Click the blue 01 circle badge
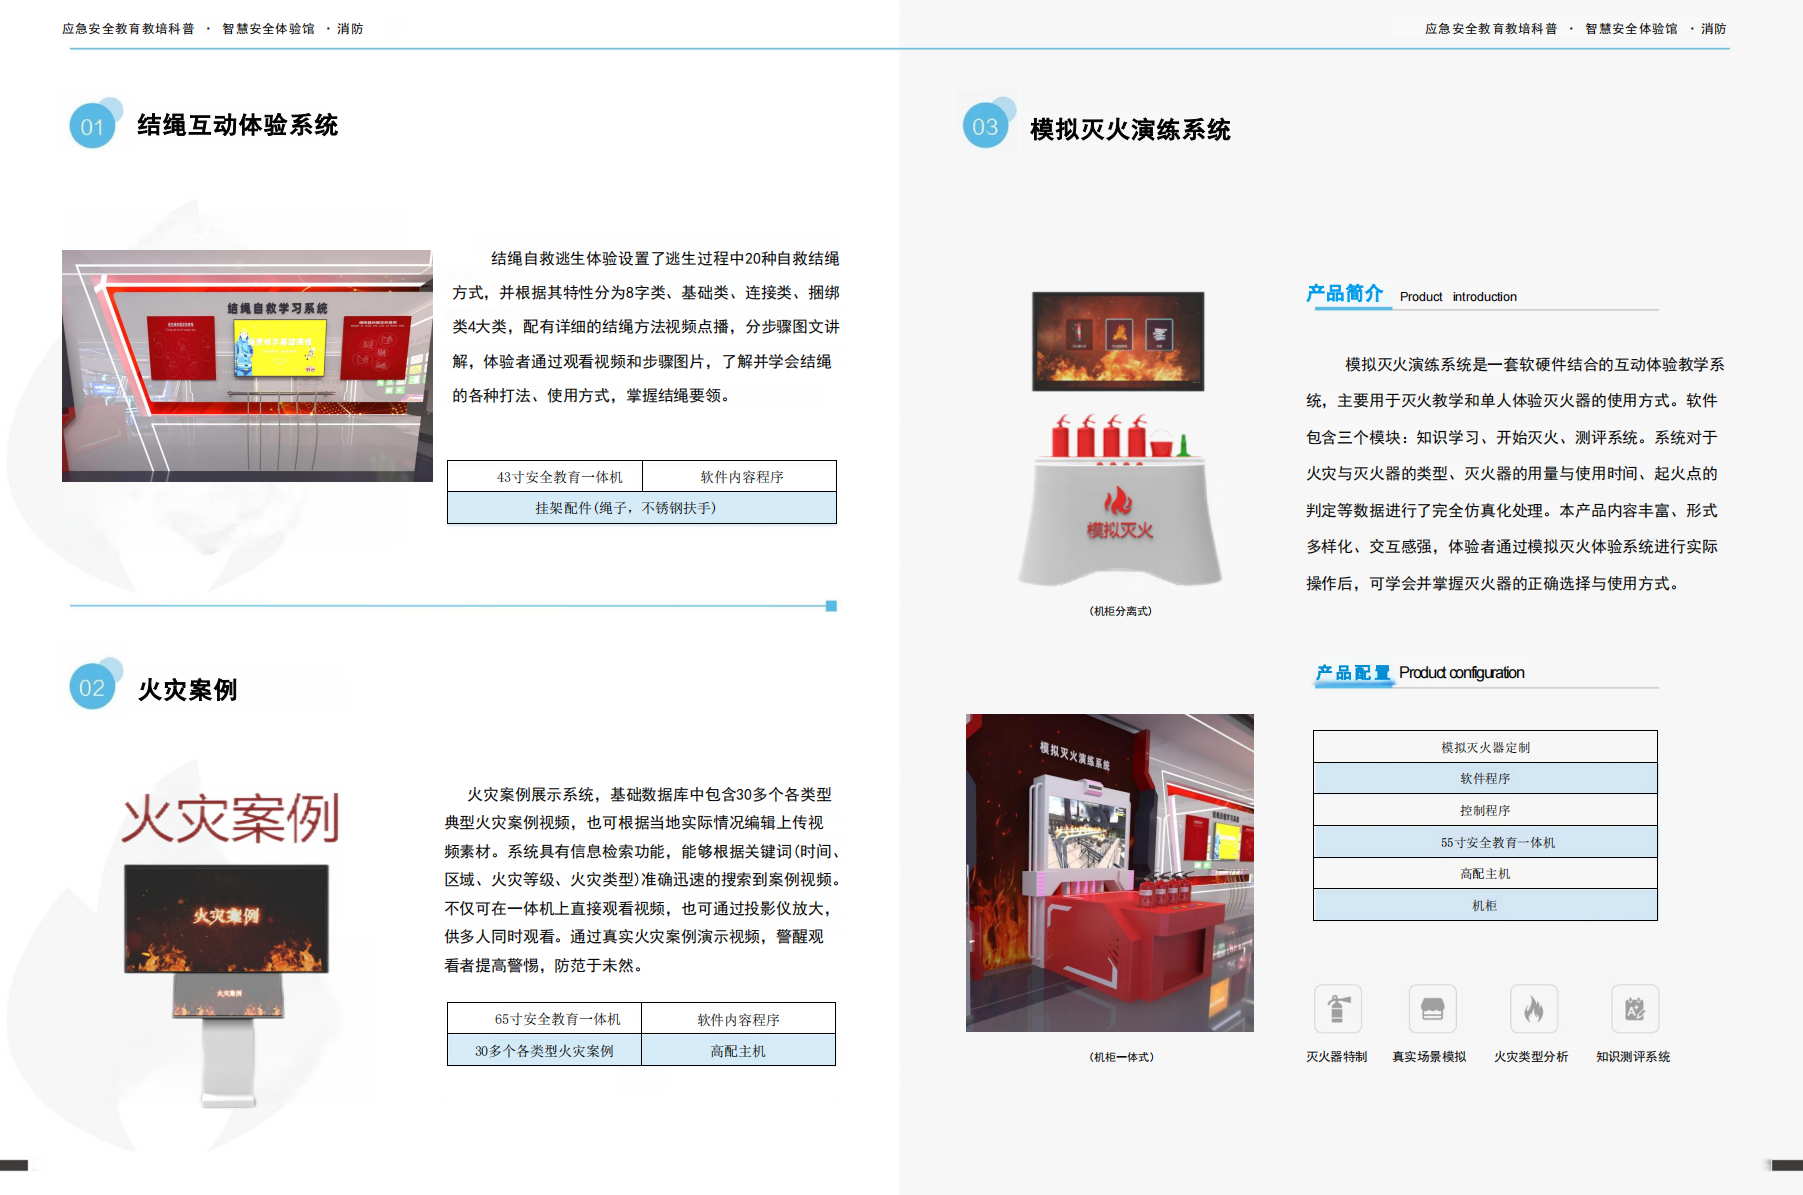Screen dimensions: 1803x1195 [93, 127]
